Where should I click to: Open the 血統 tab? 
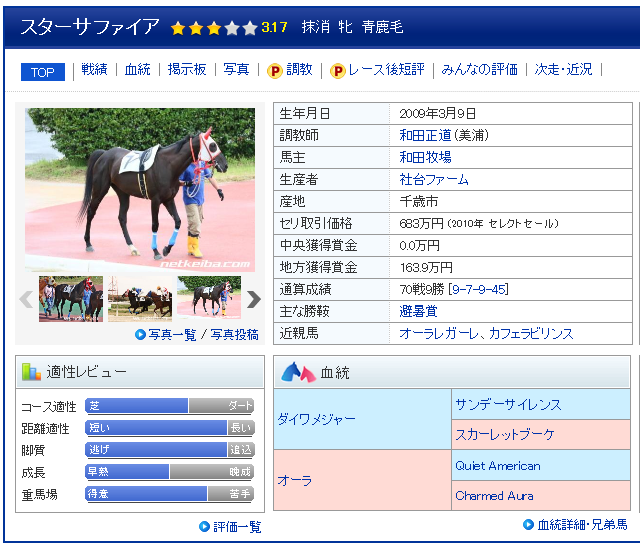tap(138, 69)
